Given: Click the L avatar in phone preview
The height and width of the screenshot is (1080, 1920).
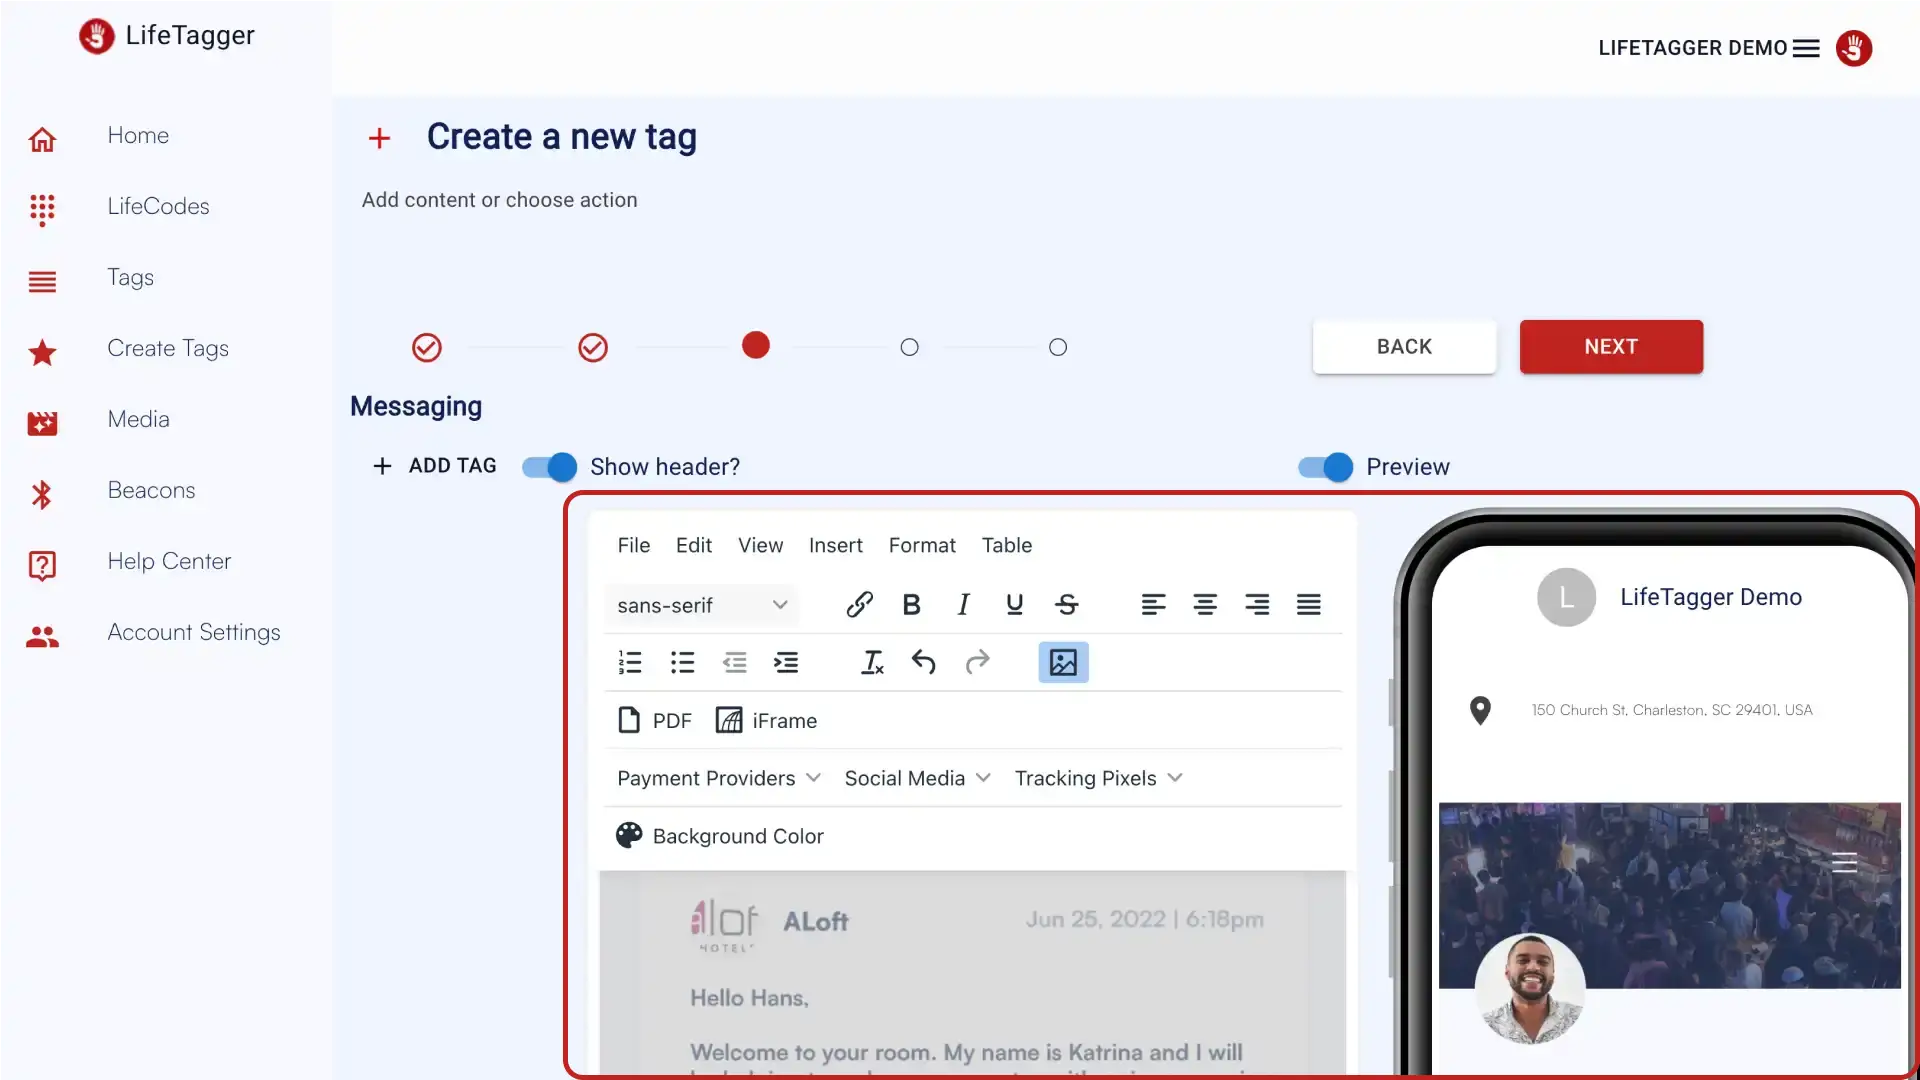Looking at the screenshot, I should 1566,597.
